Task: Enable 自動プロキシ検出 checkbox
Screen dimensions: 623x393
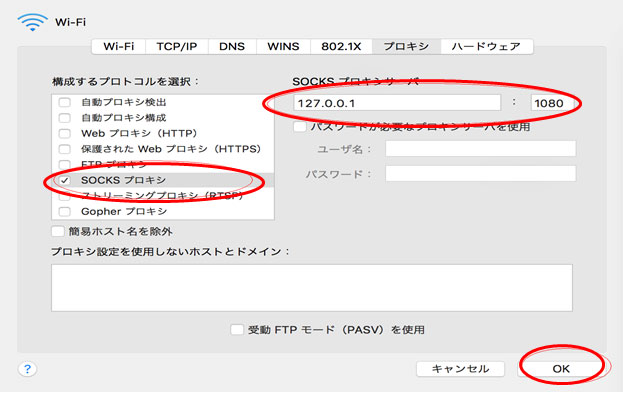Action: (x=64, y=102)
